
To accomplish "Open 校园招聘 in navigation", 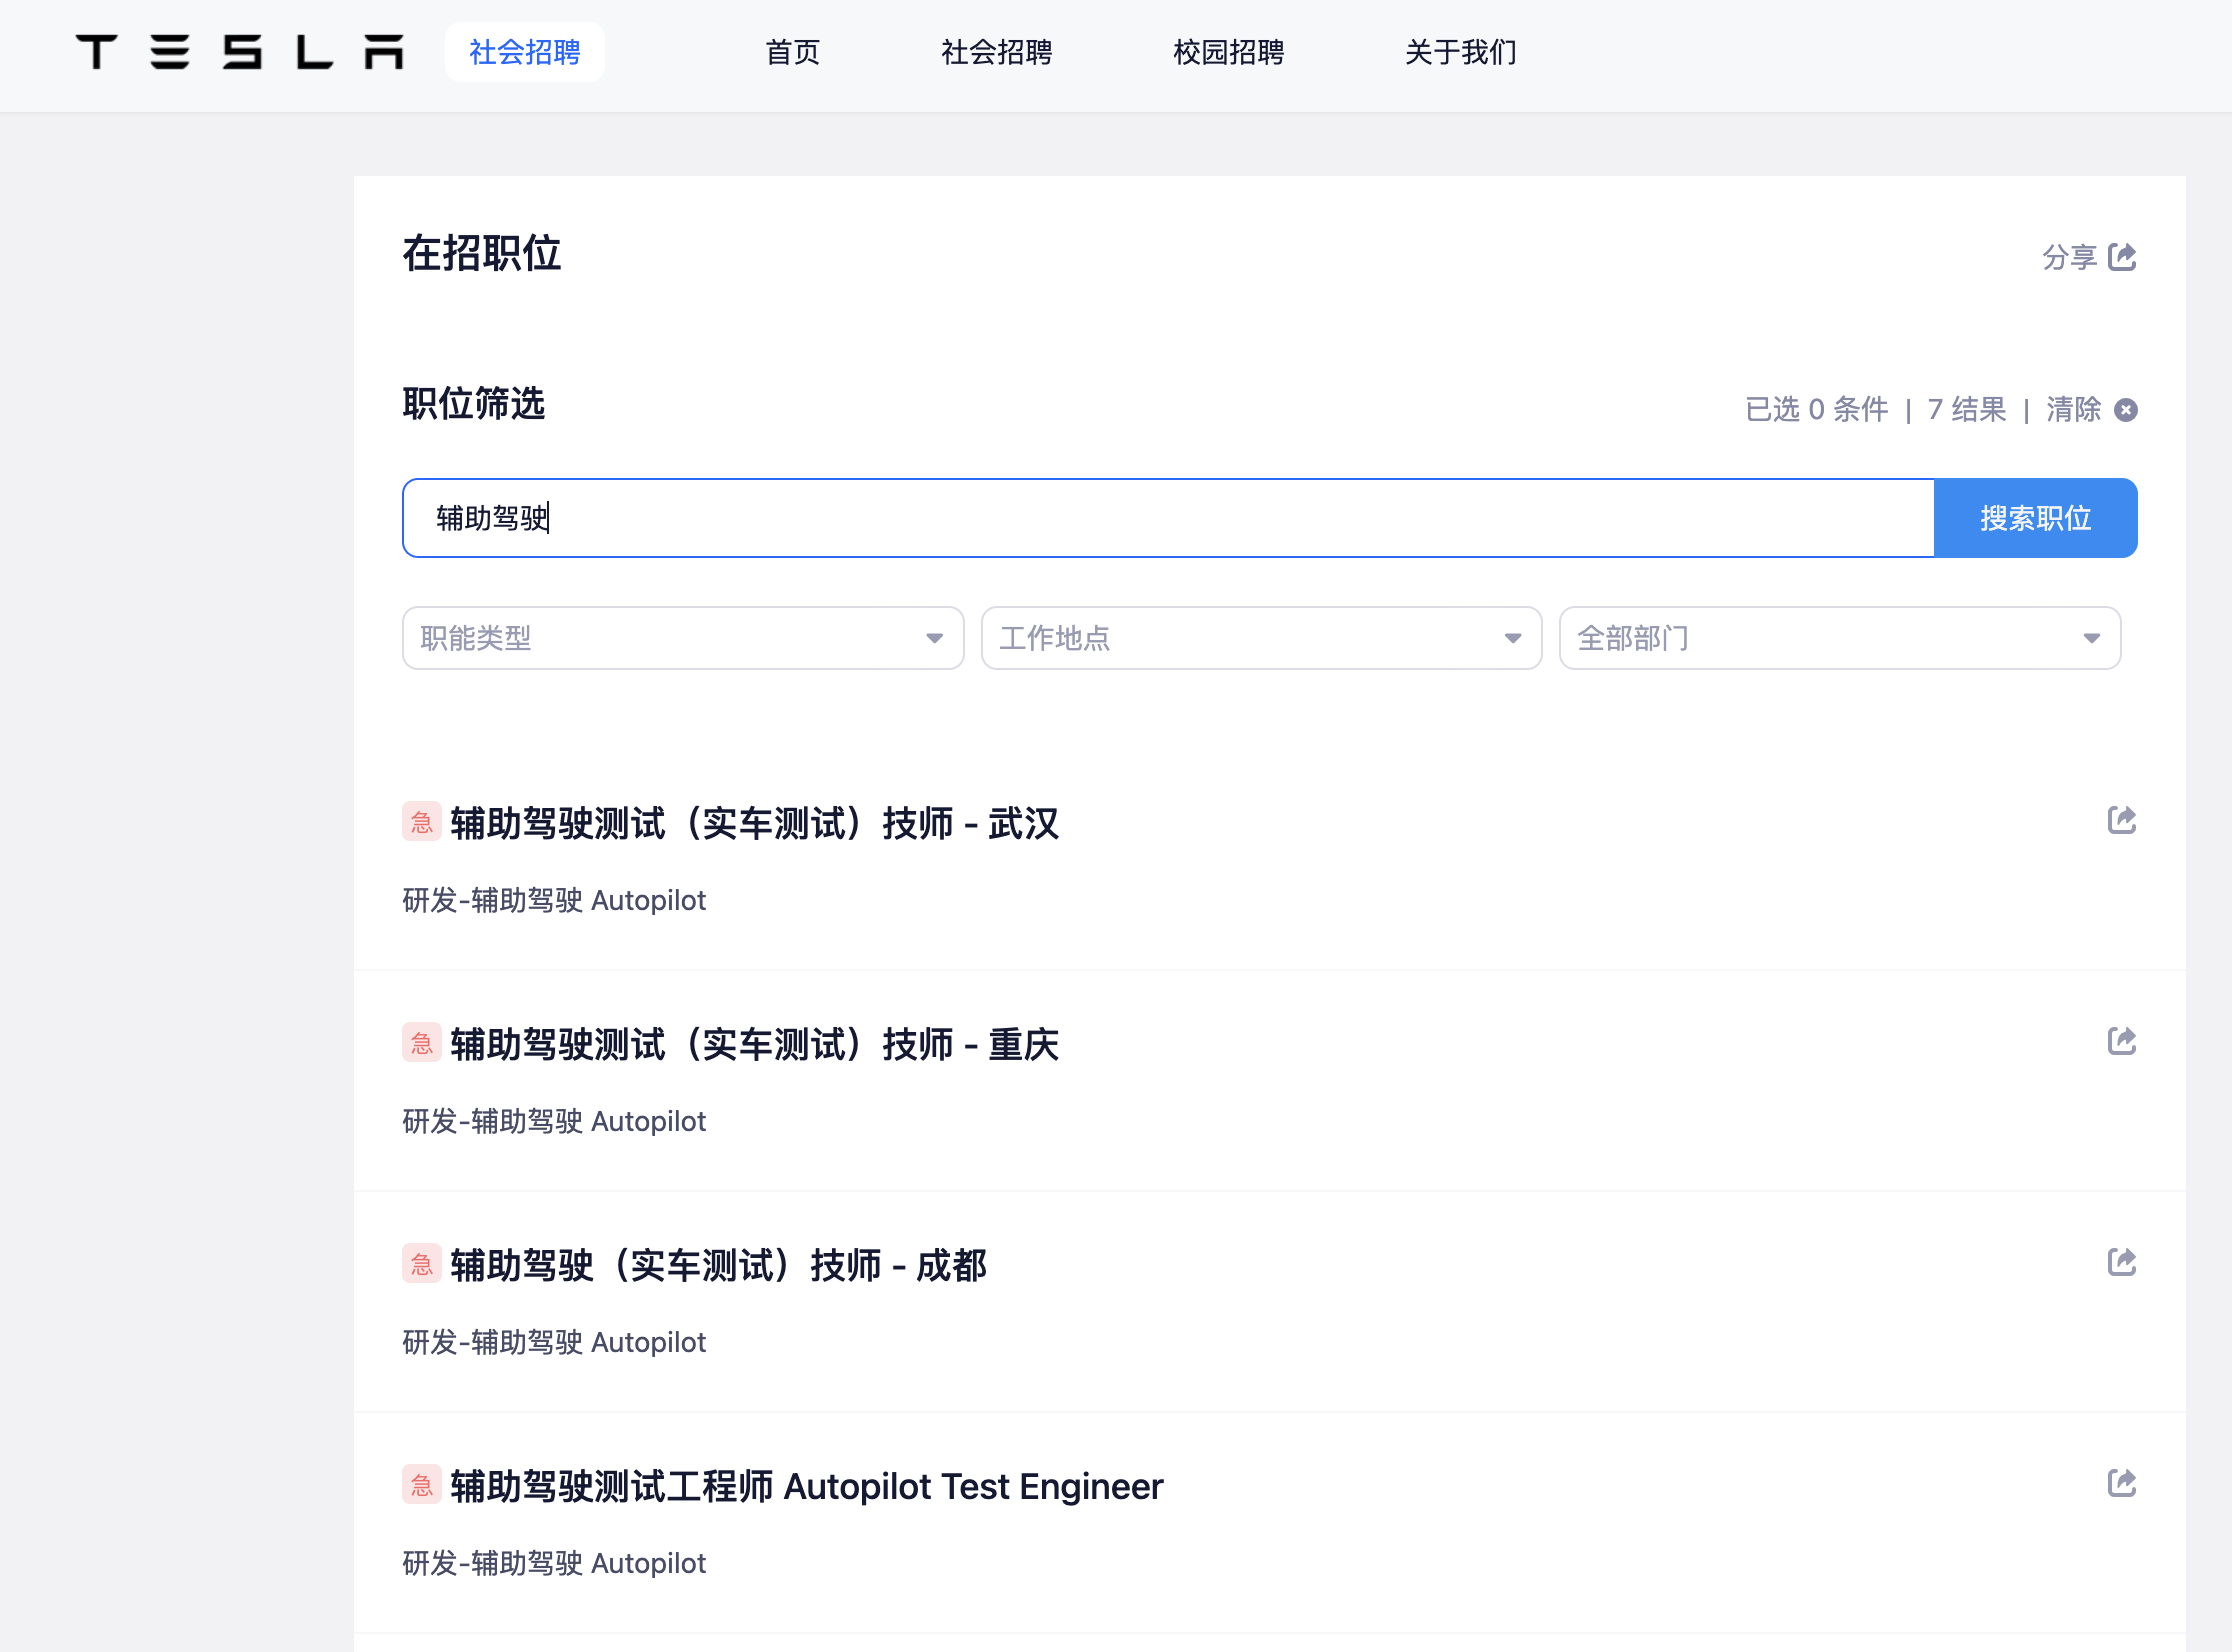I will [x=1229, y=52].
